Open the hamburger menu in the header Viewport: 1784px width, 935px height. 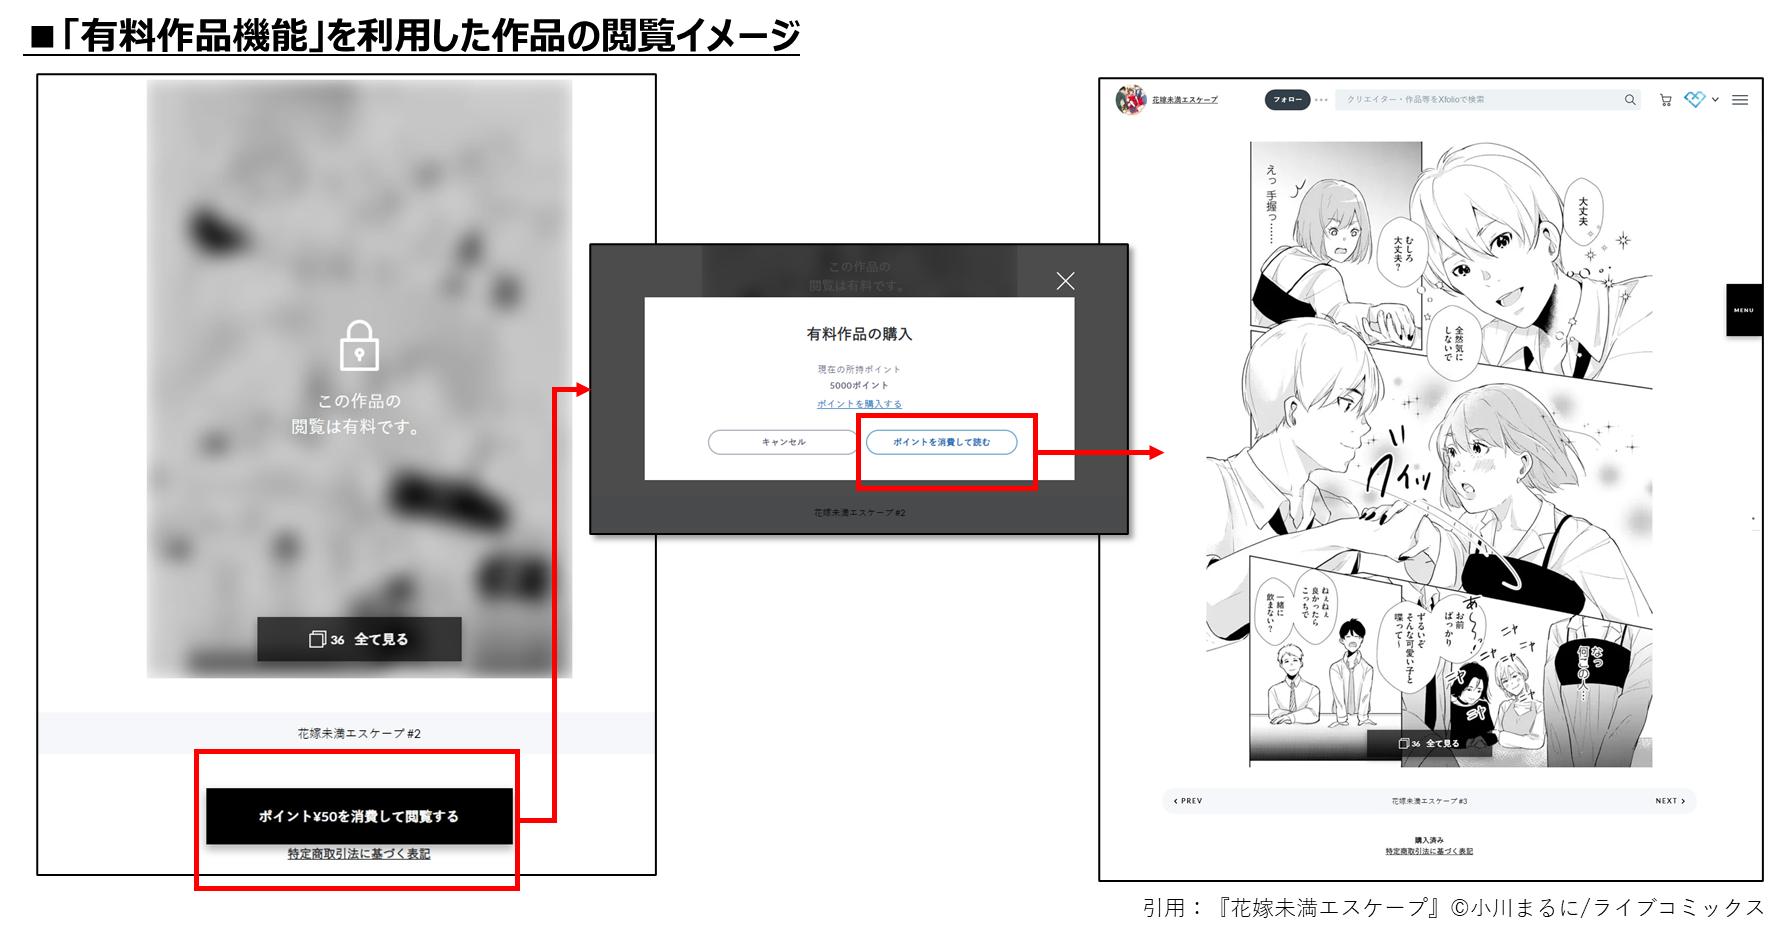click(1740, 100)
